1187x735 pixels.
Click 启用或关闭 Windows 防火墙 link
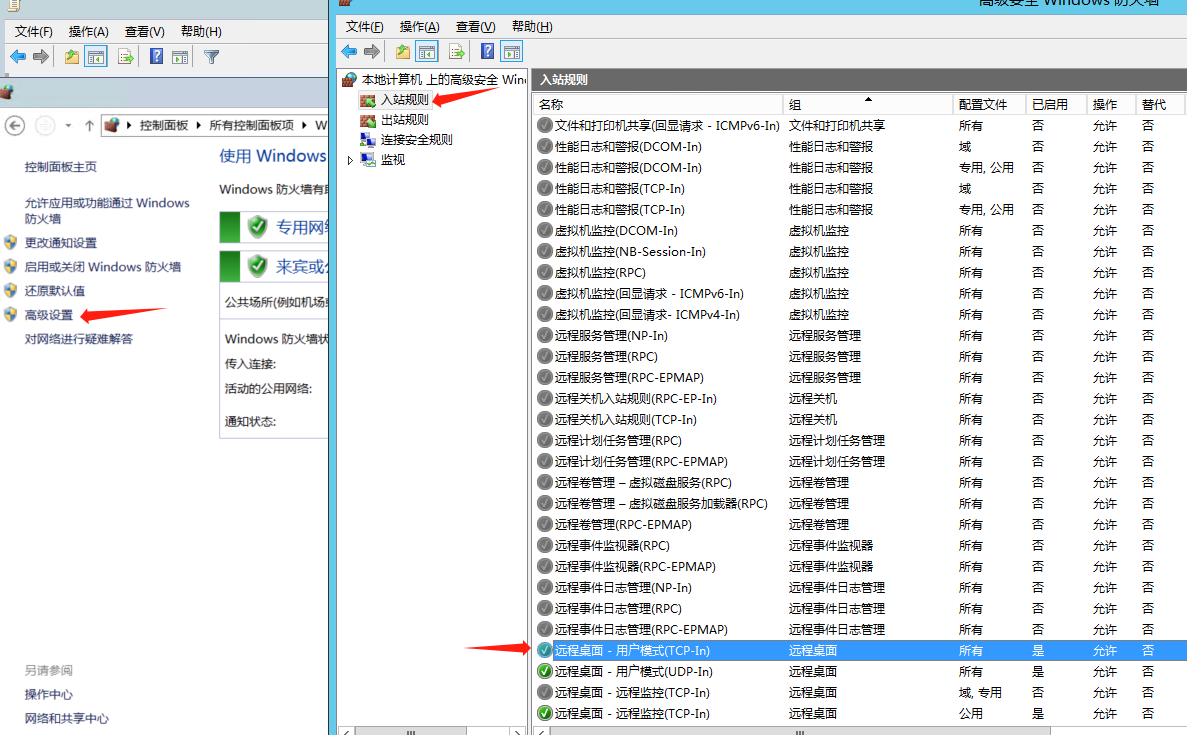[103, 266]
